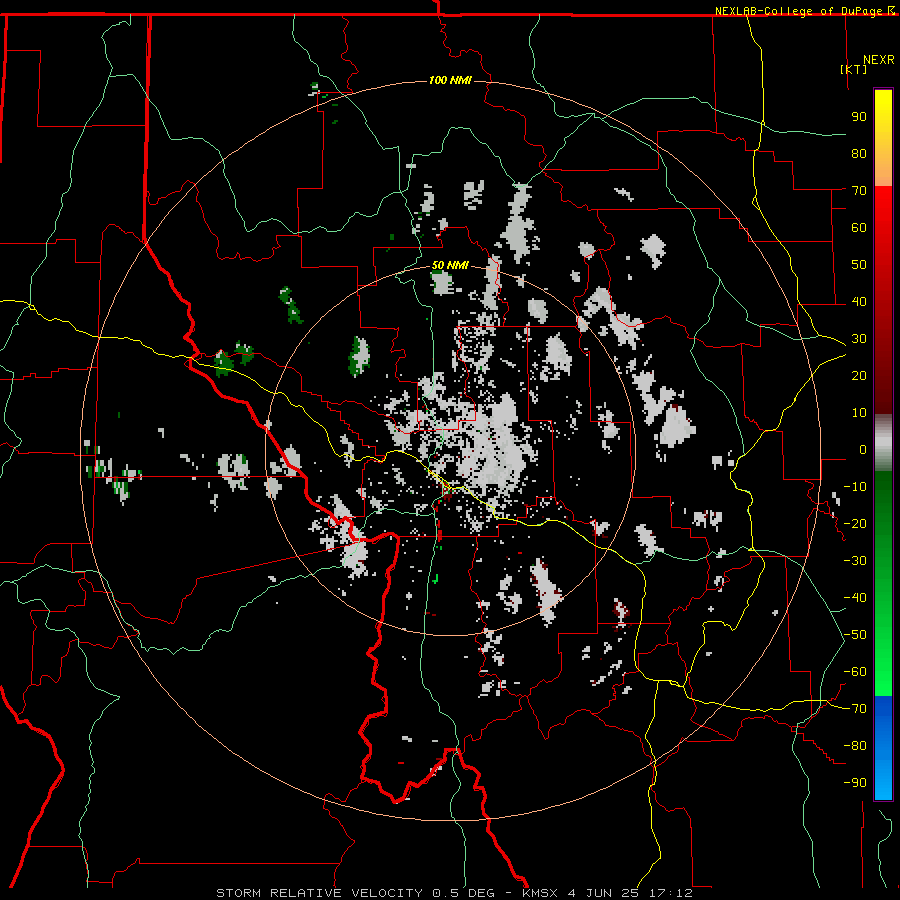900x900 pixels.
Task: Click the -10 value on velocity scale
Action: [x=855, y=487]
